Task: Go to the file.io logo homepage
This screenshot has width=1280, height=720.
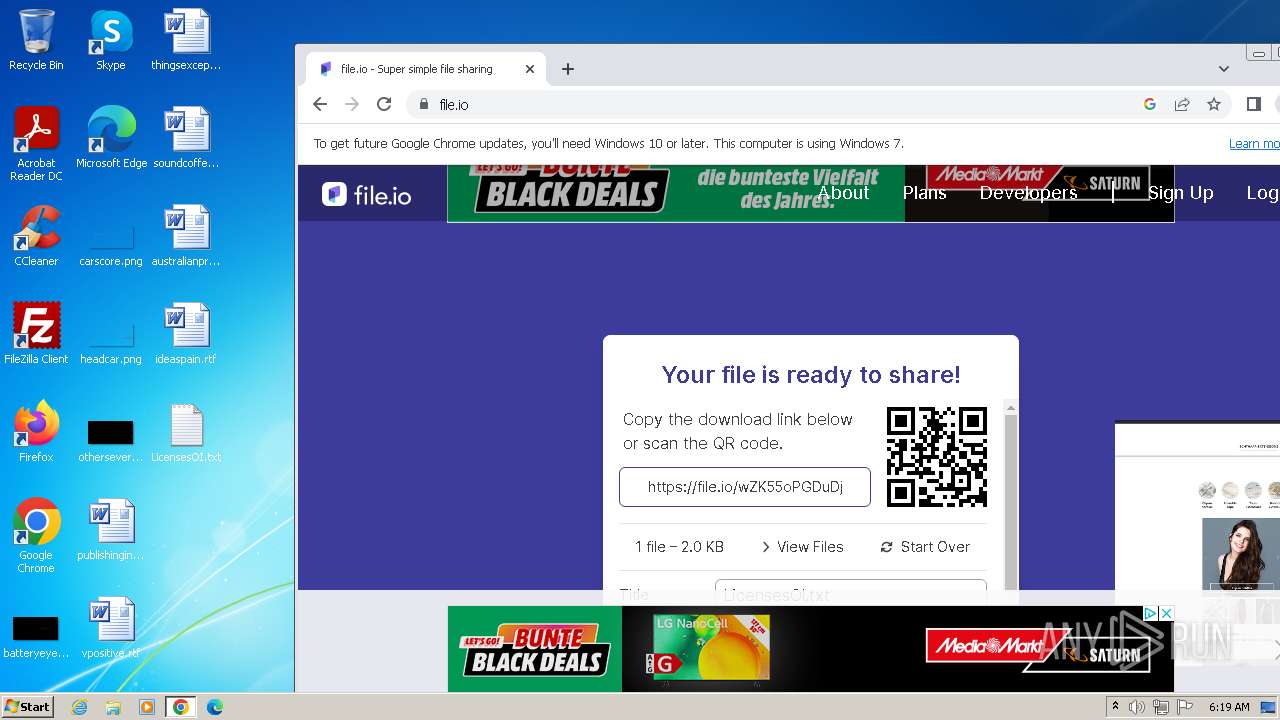Action: [367, 194]
